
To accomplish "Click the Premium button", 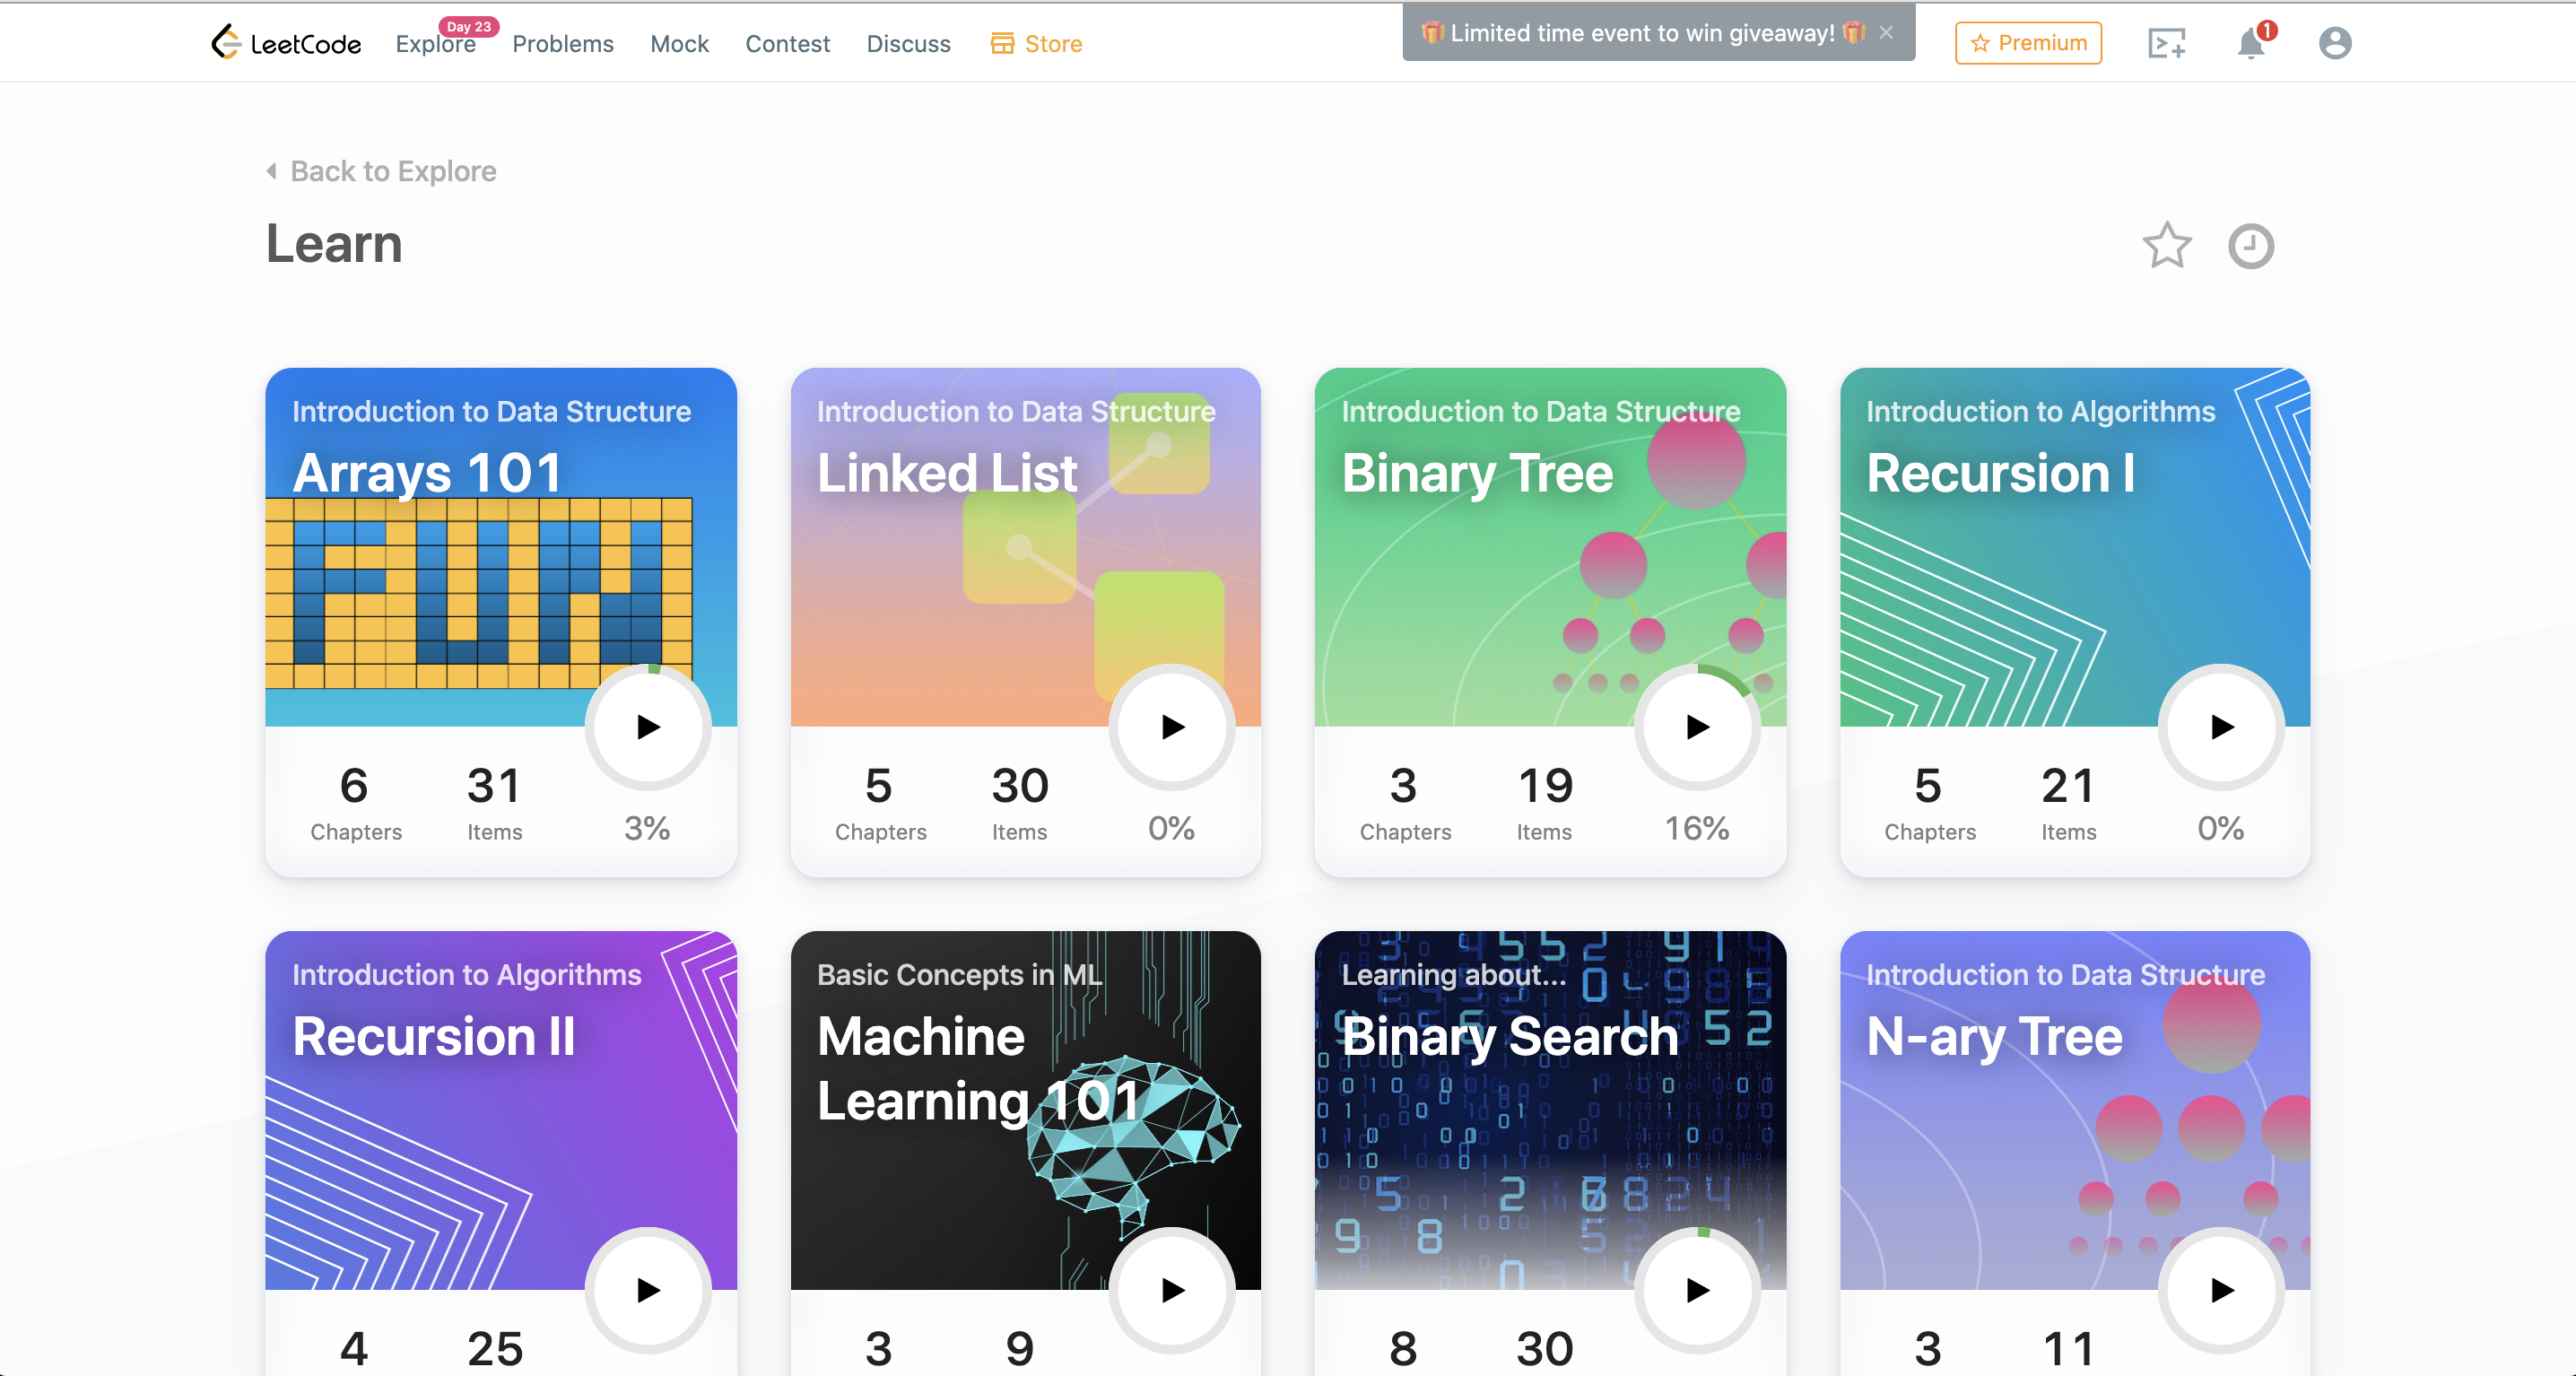I will (x=2028, y=43).
